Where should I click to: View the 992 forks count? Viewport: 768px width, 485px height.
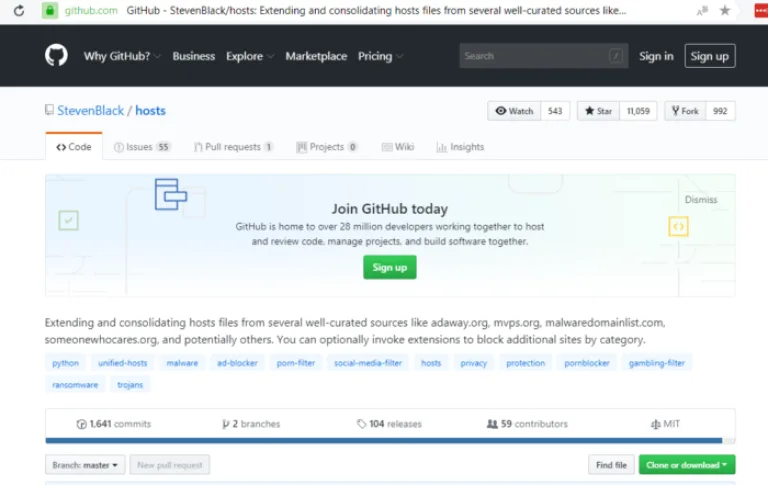(720, 111)
